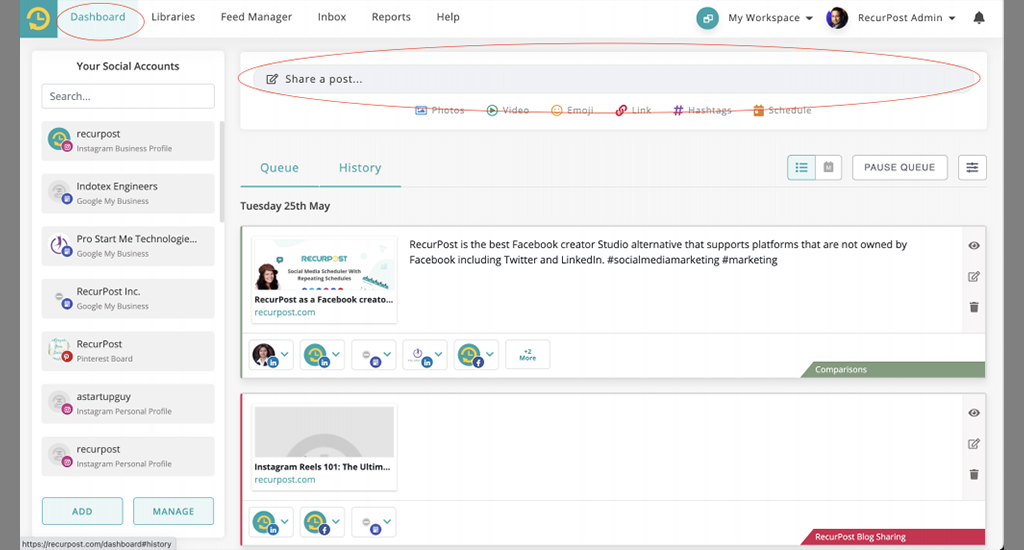Click the RecurPost clock logo

pos(38,18)
